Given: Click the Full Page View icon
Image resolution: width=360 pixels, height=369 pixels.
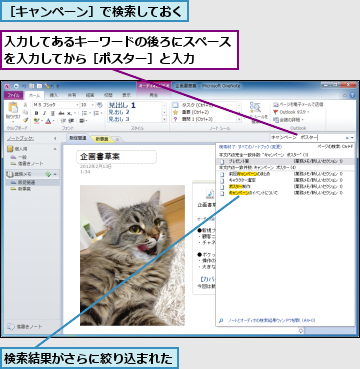Looking at the screenshot, I should 39,86.
